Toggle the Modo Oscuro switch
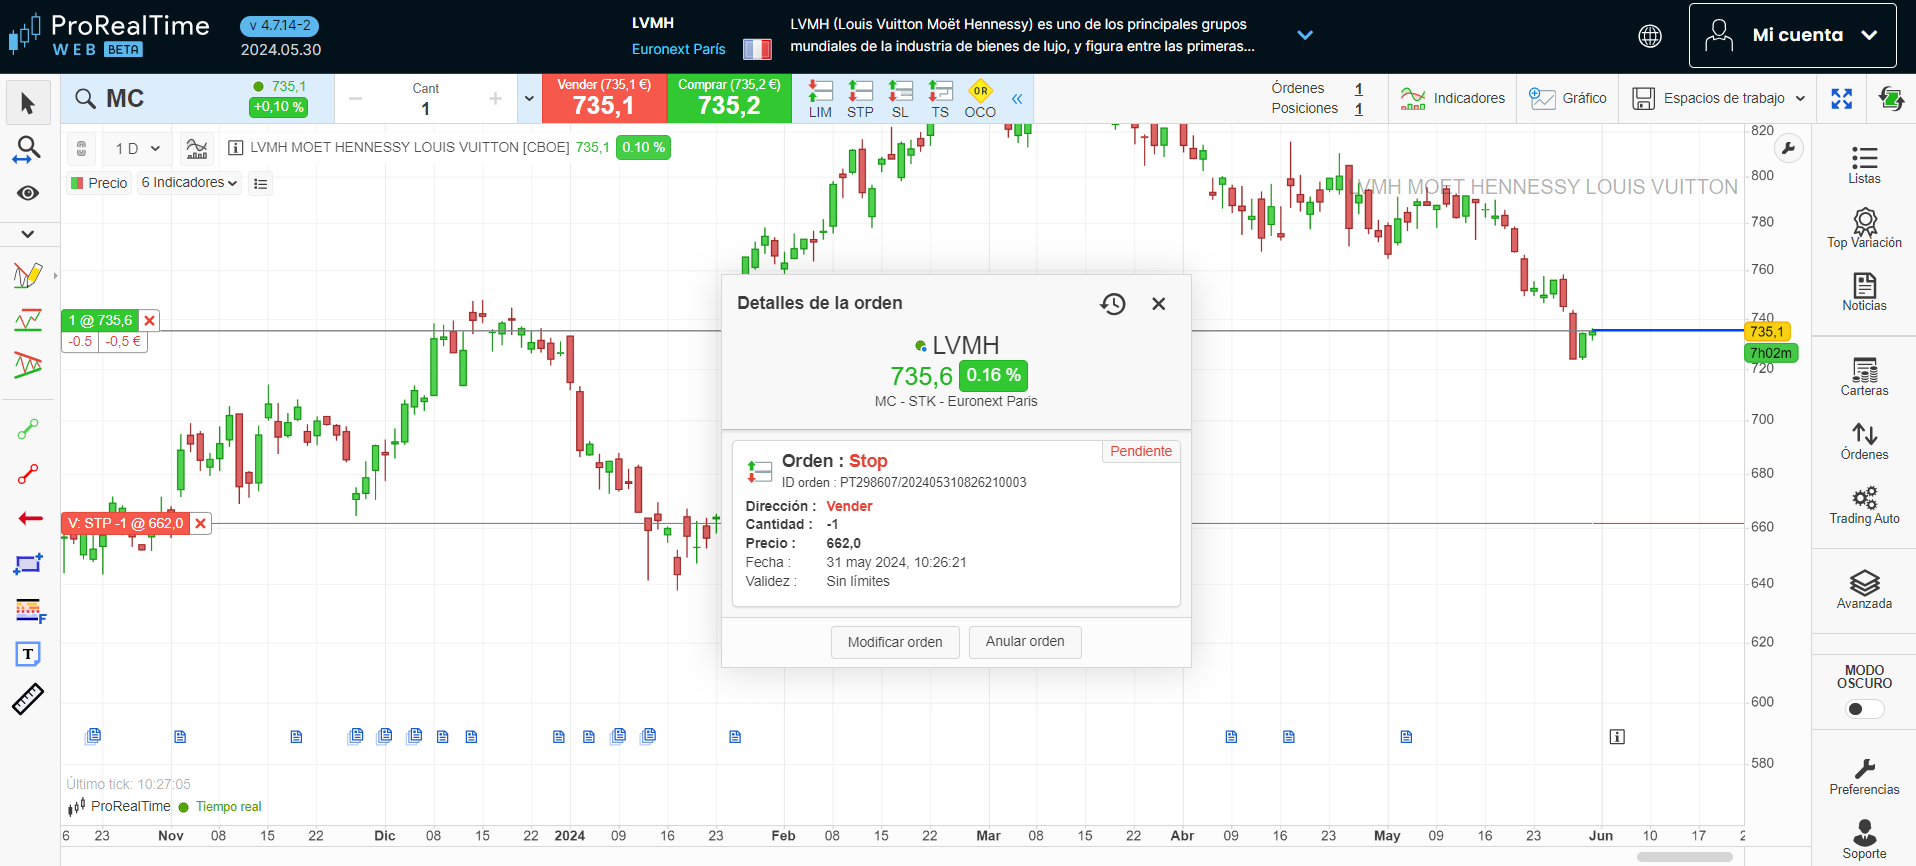 pyautogui.click(x=1864, y=709)
